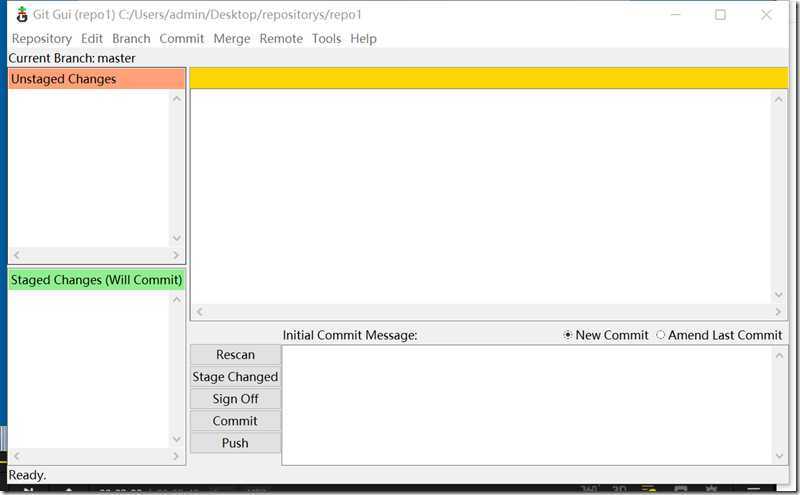Open the Merge menu
This screenshot has width=800, height=495.
[x=232, y=39]
